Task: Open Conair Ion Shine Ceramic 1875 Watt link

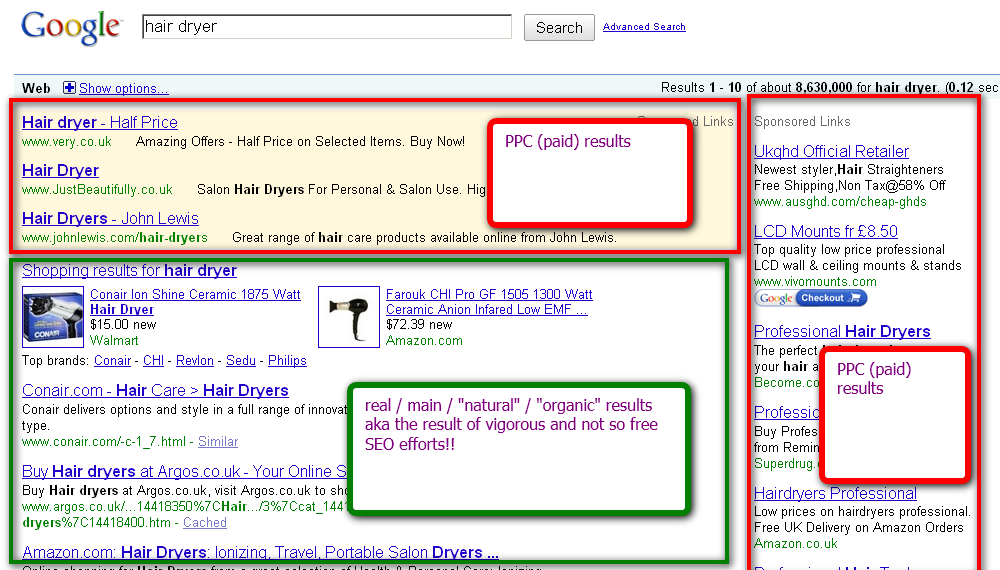Action: (x=195, y=302)
